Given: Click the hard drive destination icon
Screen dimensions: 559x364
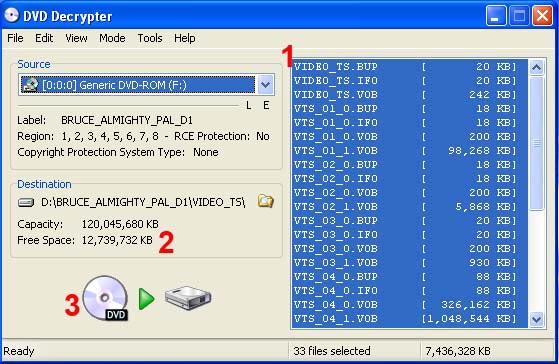Looking at the screenshot, I should pos(188,298).
